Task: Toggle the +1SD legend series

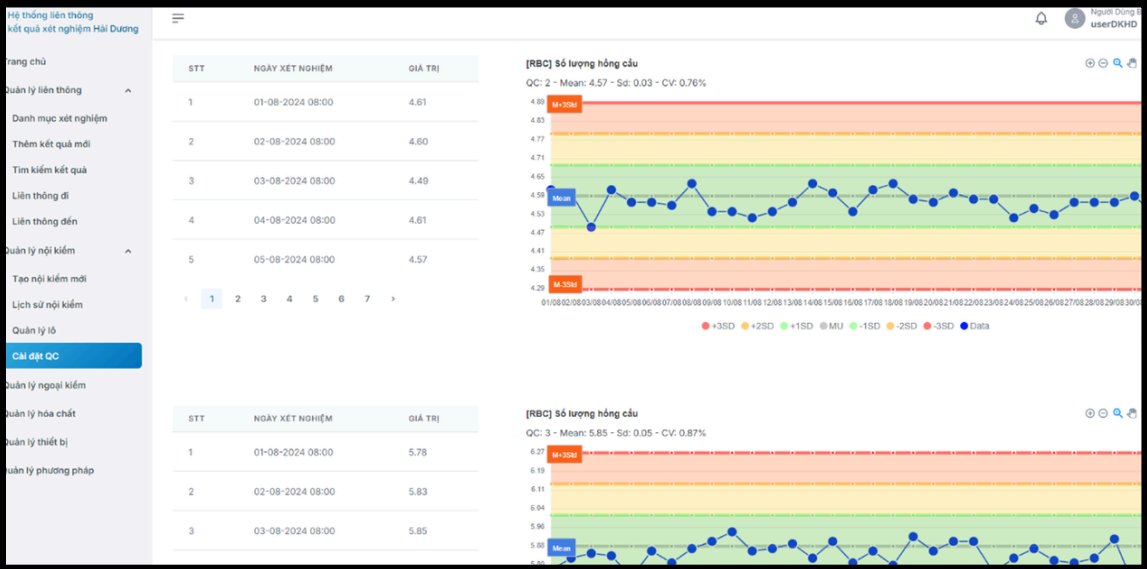Action: tap(796, 326)
